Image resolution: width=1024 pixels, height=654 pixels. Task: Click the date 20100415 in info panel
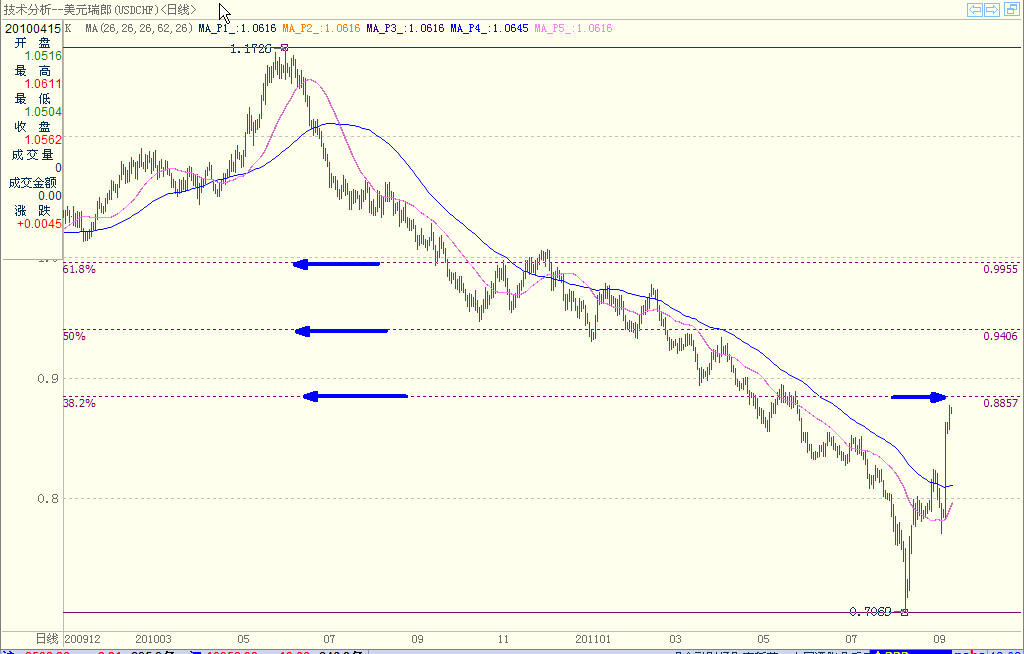pyautogui.click(x=33, y=29)
